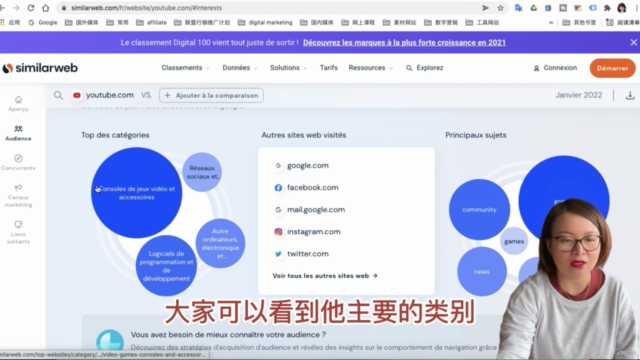Click Voir tous les autres sites web
Image resolution: width=640 pixels, height=360 pixels.
click(325, 276)
